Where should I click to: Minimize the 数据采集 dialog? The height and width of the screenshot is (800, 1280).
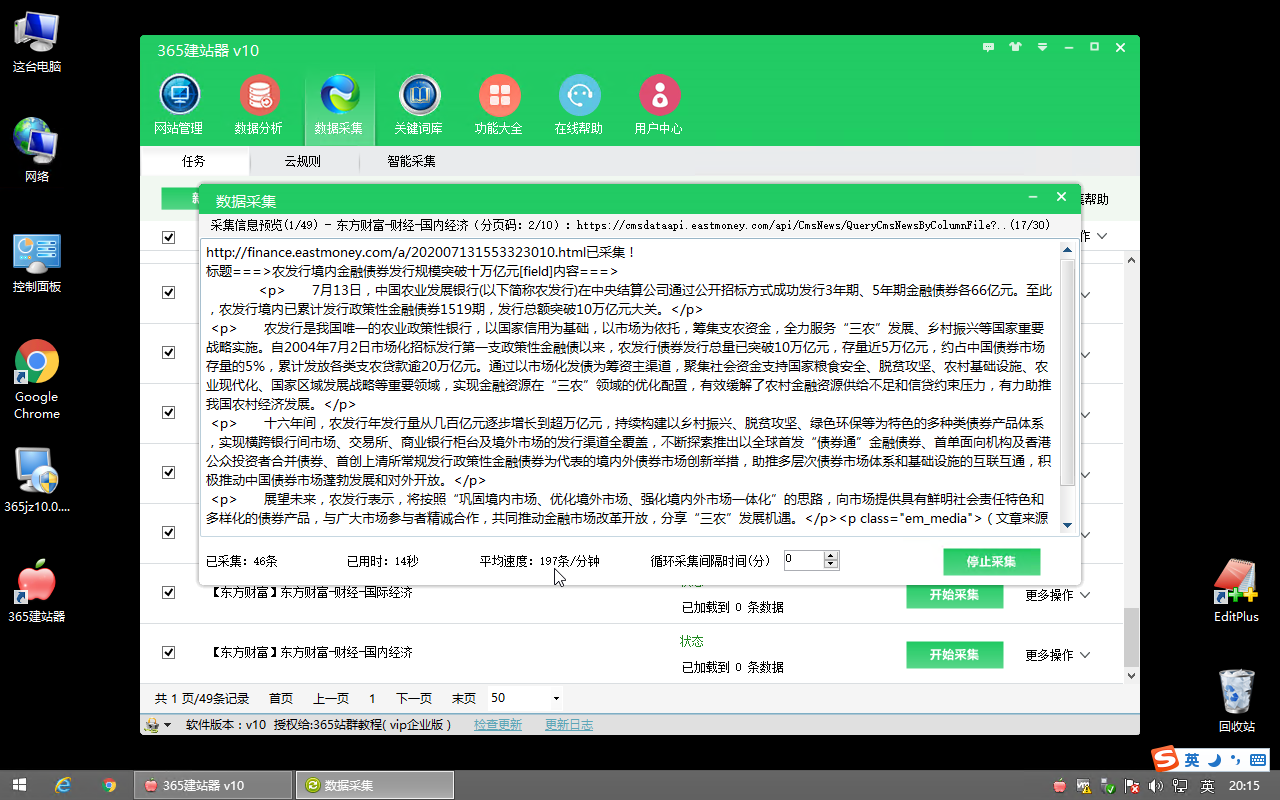tap(1034, 197)
